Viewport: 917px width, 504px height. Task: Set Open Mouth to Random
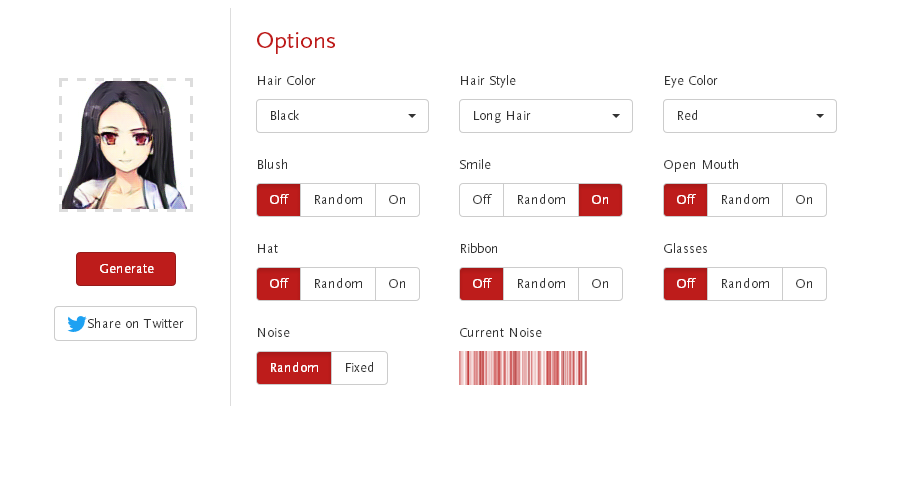coord(745,200)
